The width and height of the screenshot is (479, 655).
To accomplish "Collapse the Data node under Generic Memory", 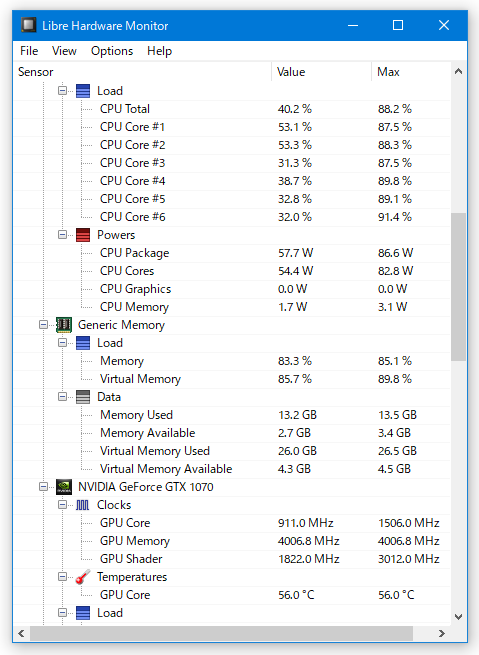I will pos(62,397).
